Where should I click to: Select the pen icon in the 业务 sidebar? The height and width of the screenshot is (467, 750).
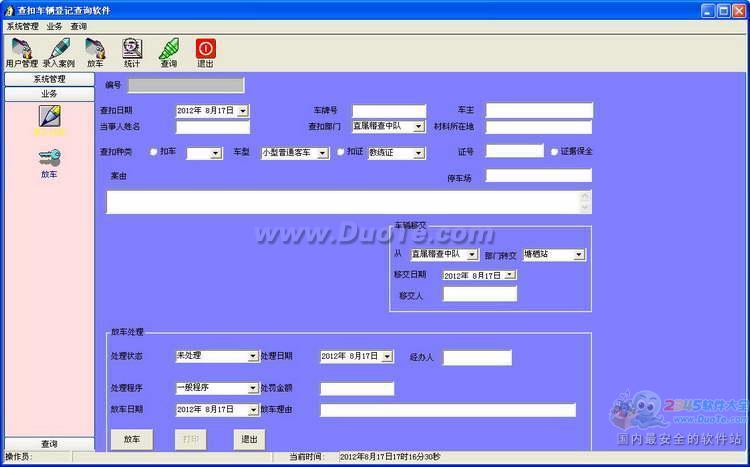[49, 118]
